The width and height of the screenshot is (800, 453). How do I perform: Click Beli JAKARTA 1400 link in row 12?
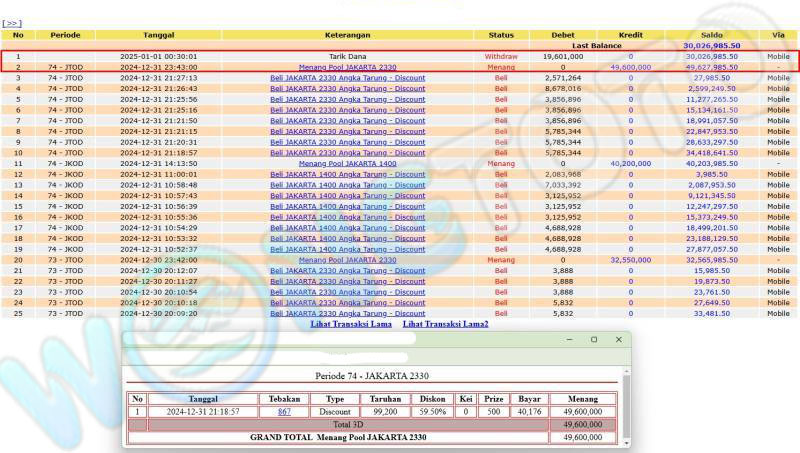(347, 174)
